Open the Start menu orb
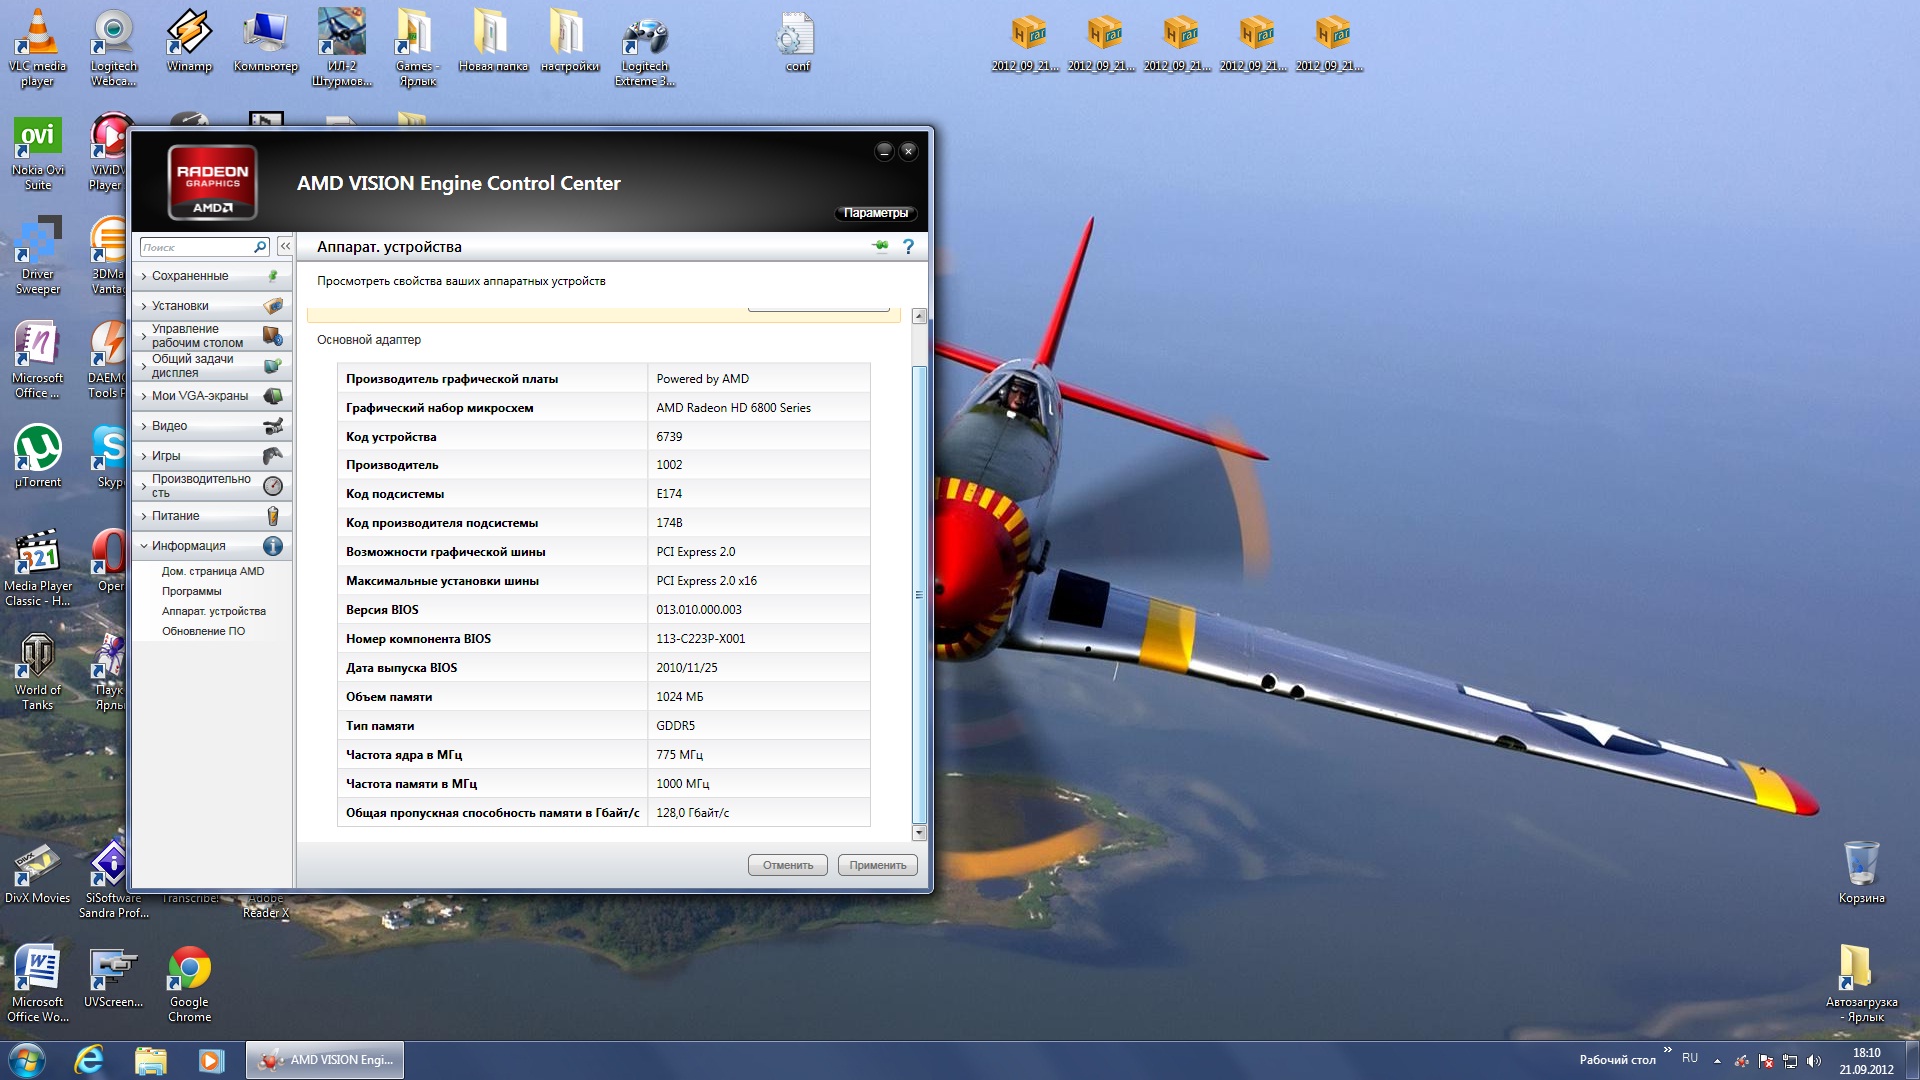Image resolution: width=1920 pixels, height=1080 pixels. (x=27, y=1060)
